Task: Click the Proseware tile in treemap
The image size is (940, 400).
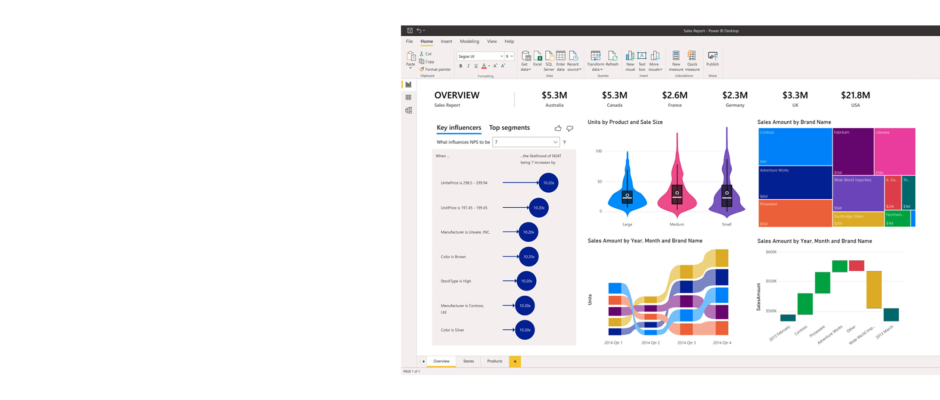Action: [795, 213]
